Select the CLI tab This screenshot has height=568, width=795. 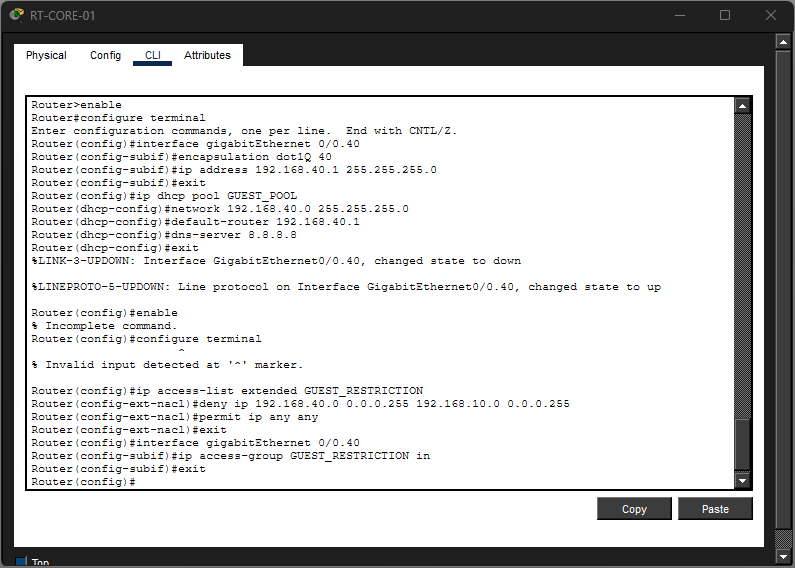[152, 56]
